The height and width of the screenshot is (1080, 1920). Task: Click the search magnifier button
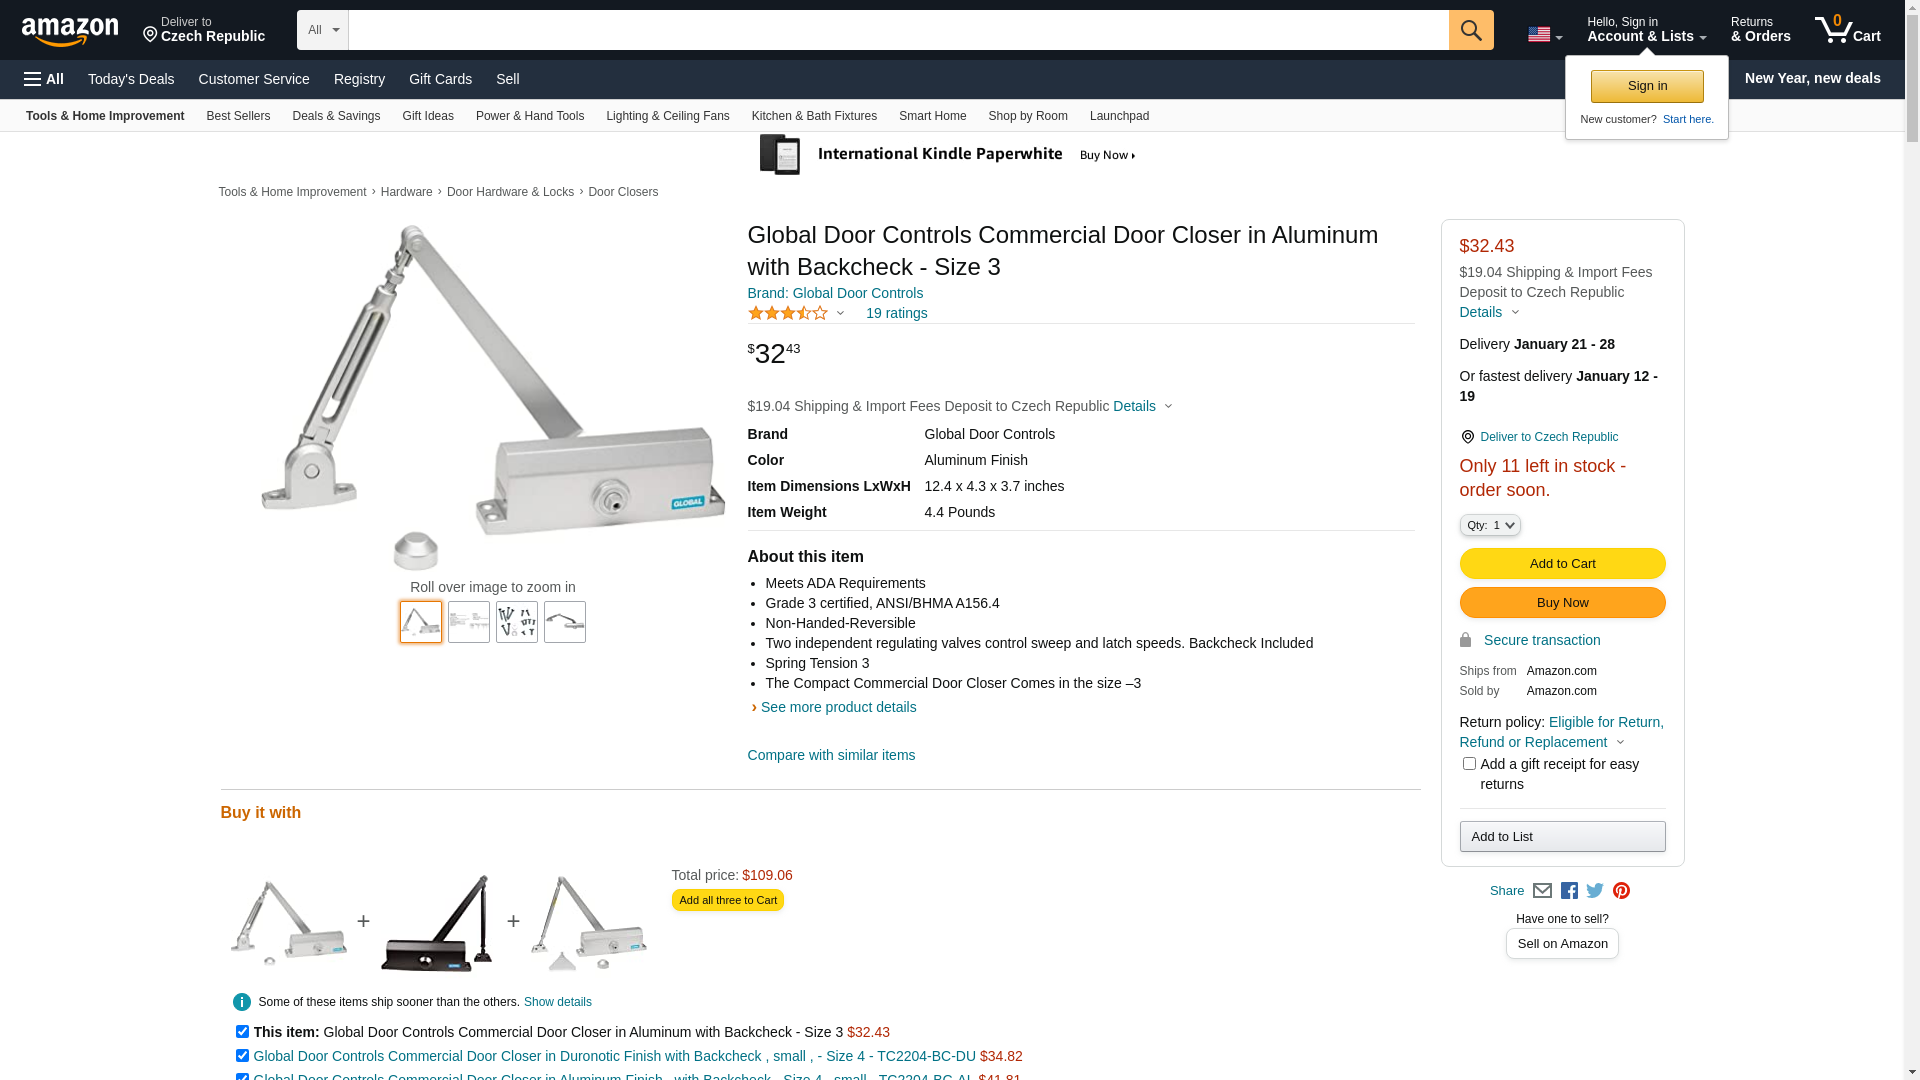pyautogui.click(x=1470, y=30)
